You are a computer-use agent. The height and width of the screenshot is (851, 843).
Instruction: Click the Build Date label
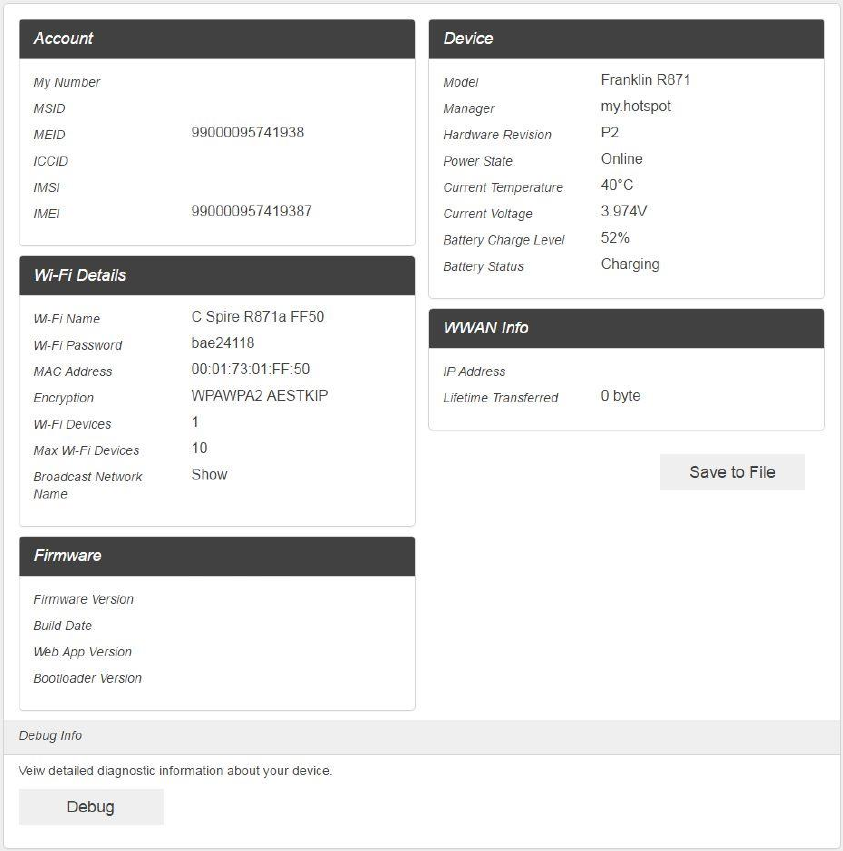[62, 626]
